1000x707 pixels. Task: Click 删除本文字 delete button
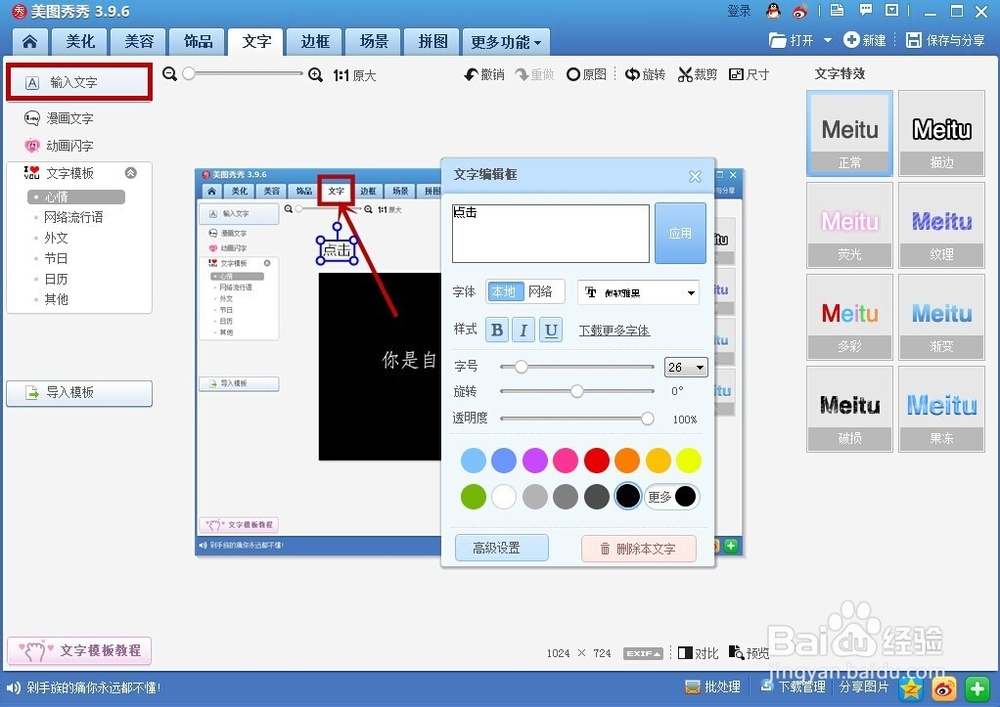point(638,548)
